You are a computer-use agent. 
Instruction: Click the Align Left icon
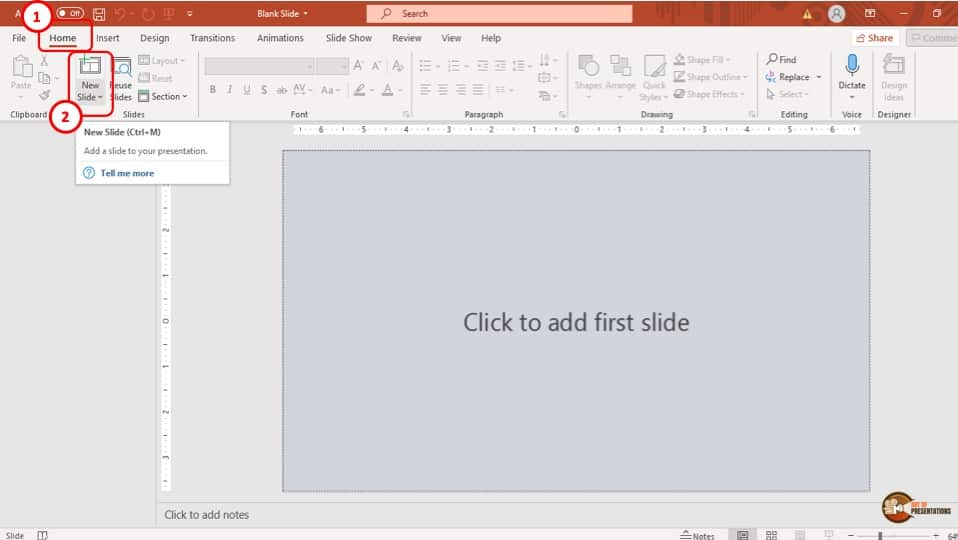(x=425, y=90)
